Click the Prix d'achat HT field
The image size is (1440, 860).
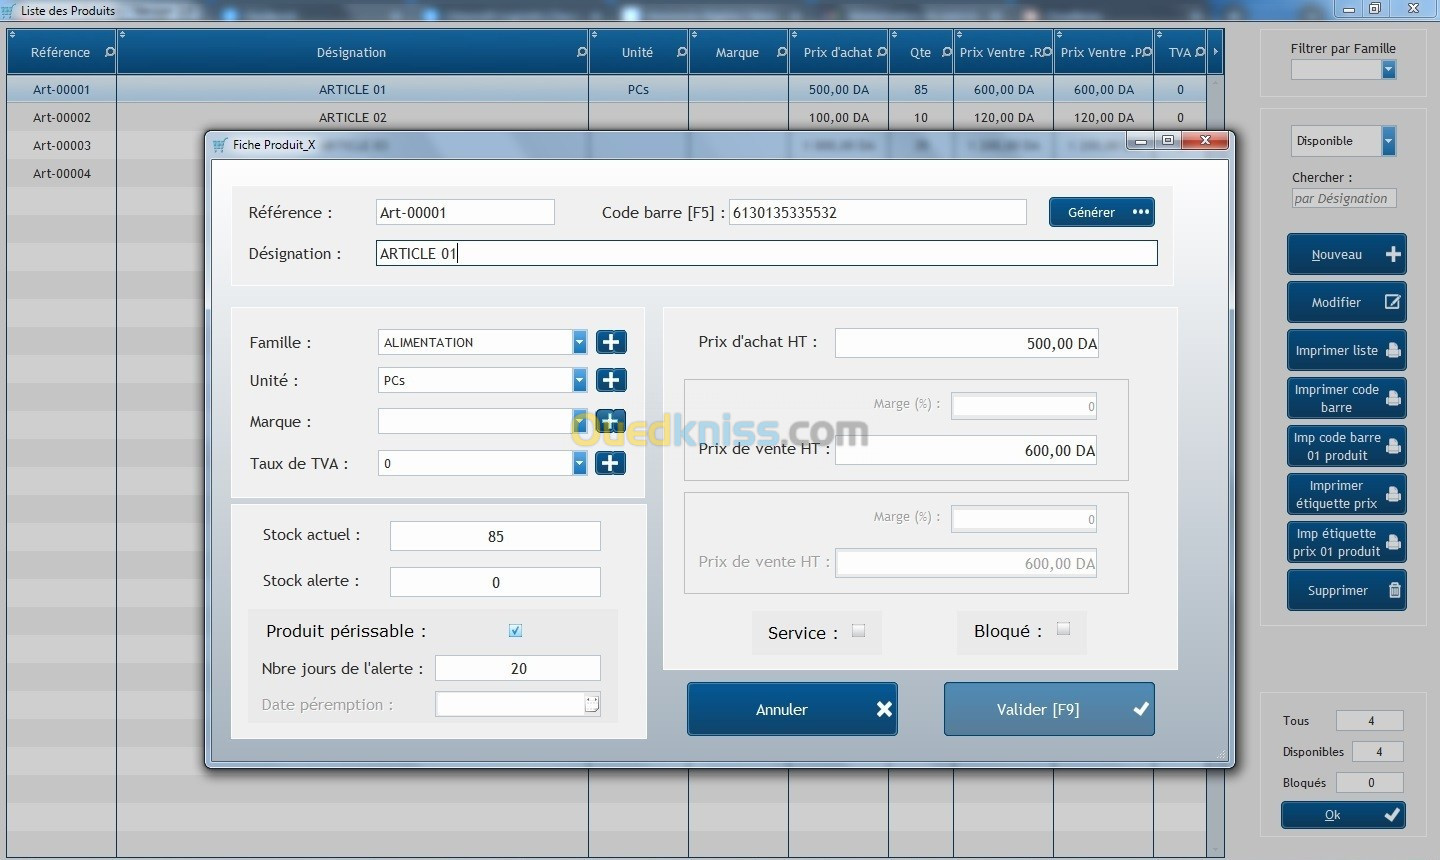[x=967, y=343]
